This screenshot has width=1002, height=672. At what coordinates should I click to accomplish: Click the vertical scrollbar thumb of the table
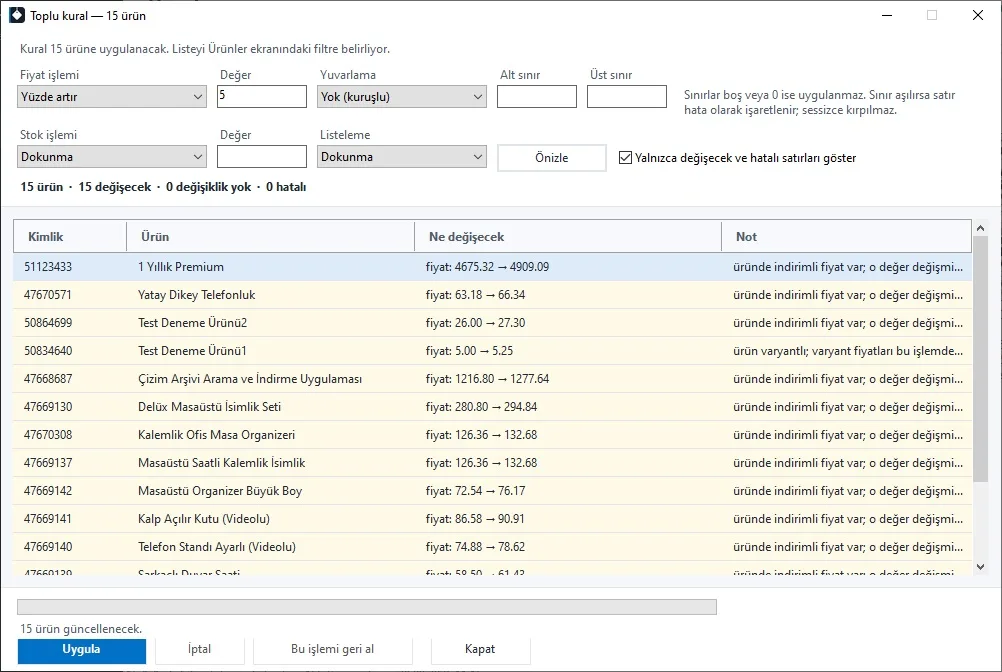click(980, 358)
